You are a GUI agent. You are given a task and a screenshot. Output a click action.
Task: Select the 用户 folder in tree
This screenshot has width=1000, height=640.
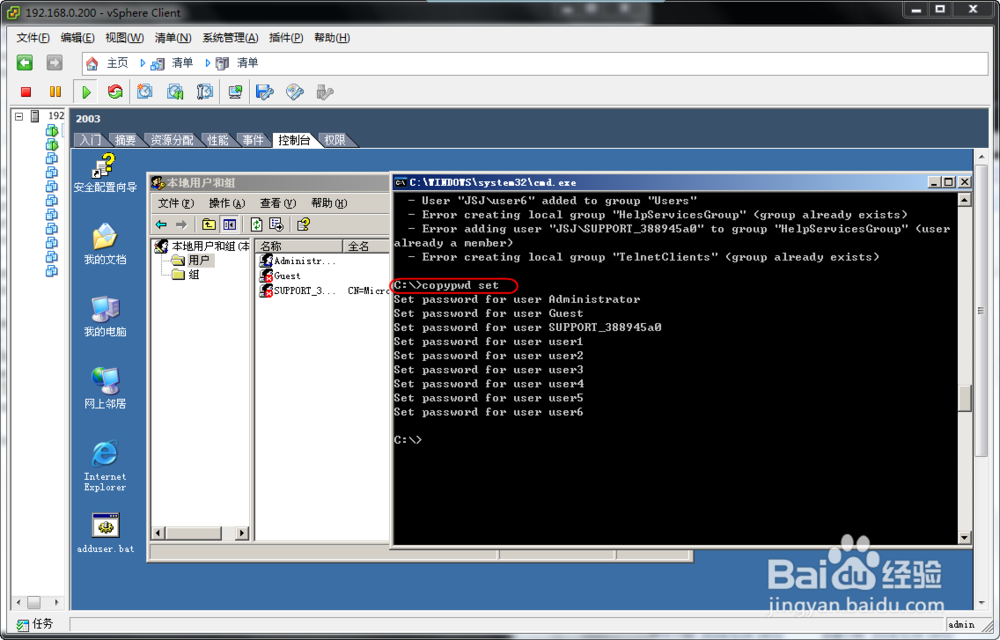191,260
